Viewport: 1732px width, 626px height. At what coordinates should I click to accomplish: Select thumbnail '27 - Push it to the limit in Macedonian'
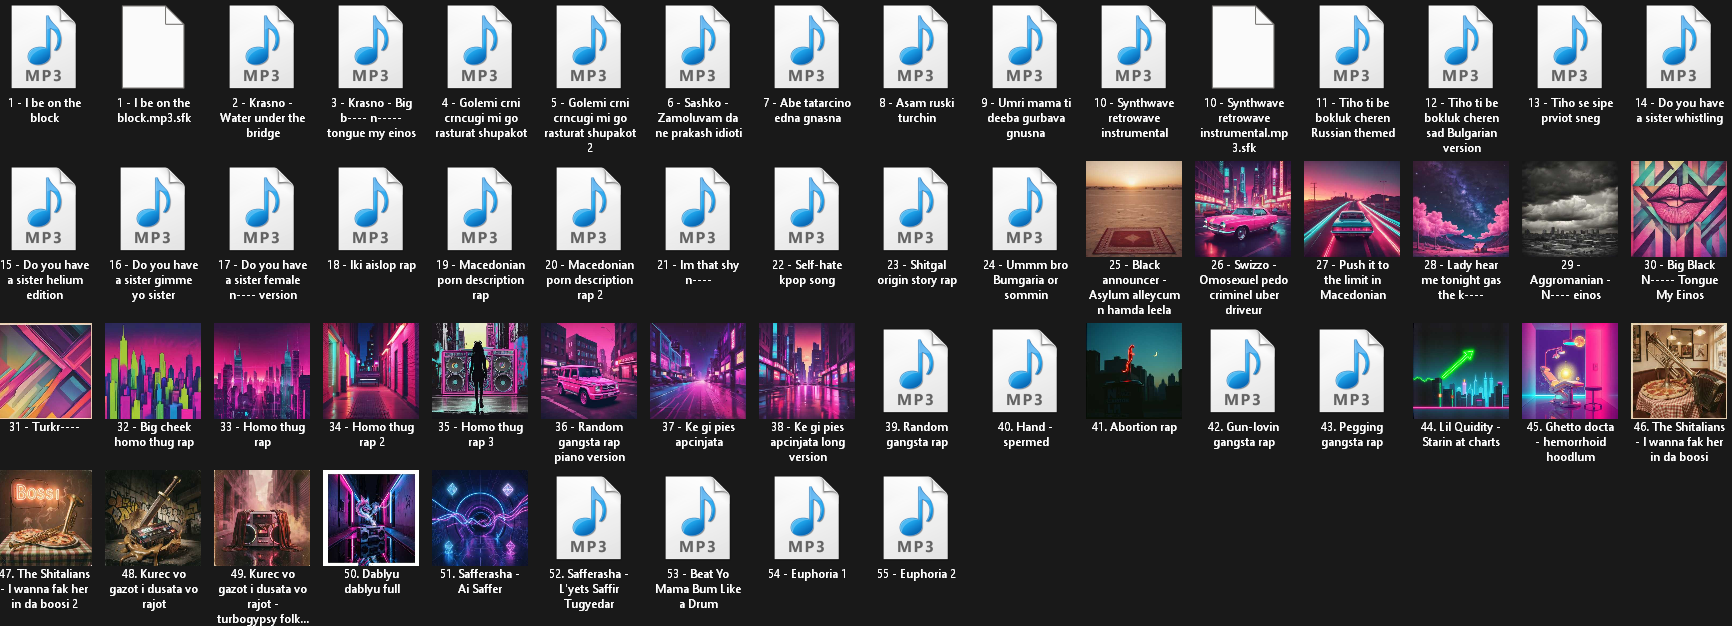[x=1352, y=209]
